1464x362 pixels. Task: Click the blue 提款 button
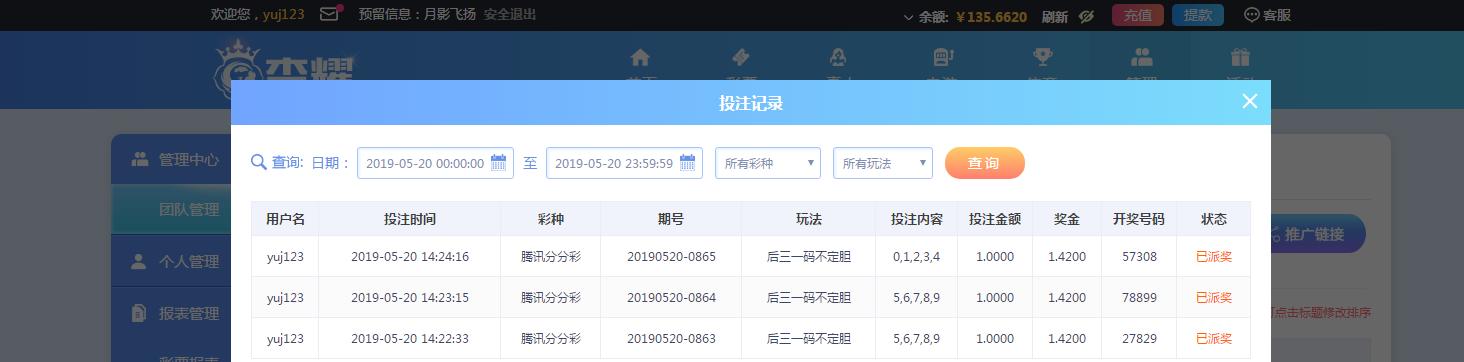pyautogui.click(x=1198, y=15)
